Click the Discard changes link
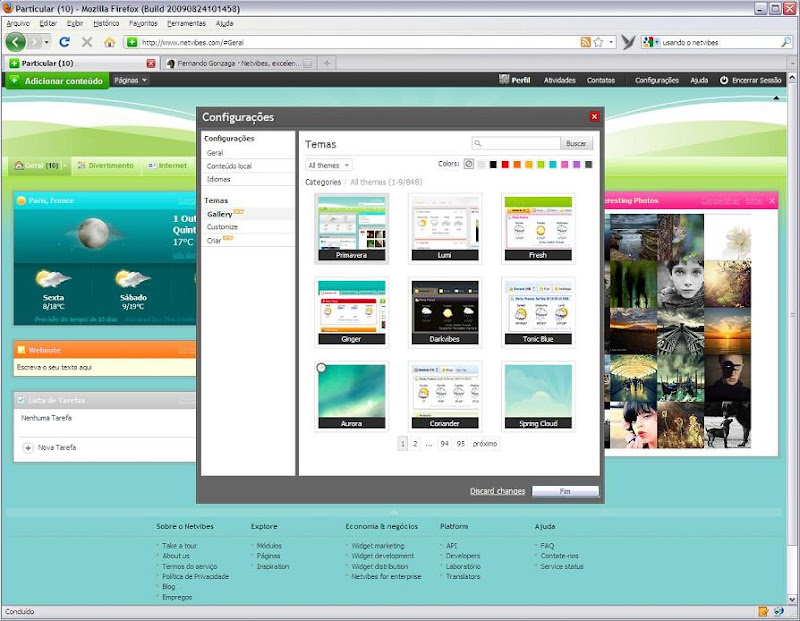Image resolution: width=800 pixels, height=621 pixels. [x=497, y=491]
